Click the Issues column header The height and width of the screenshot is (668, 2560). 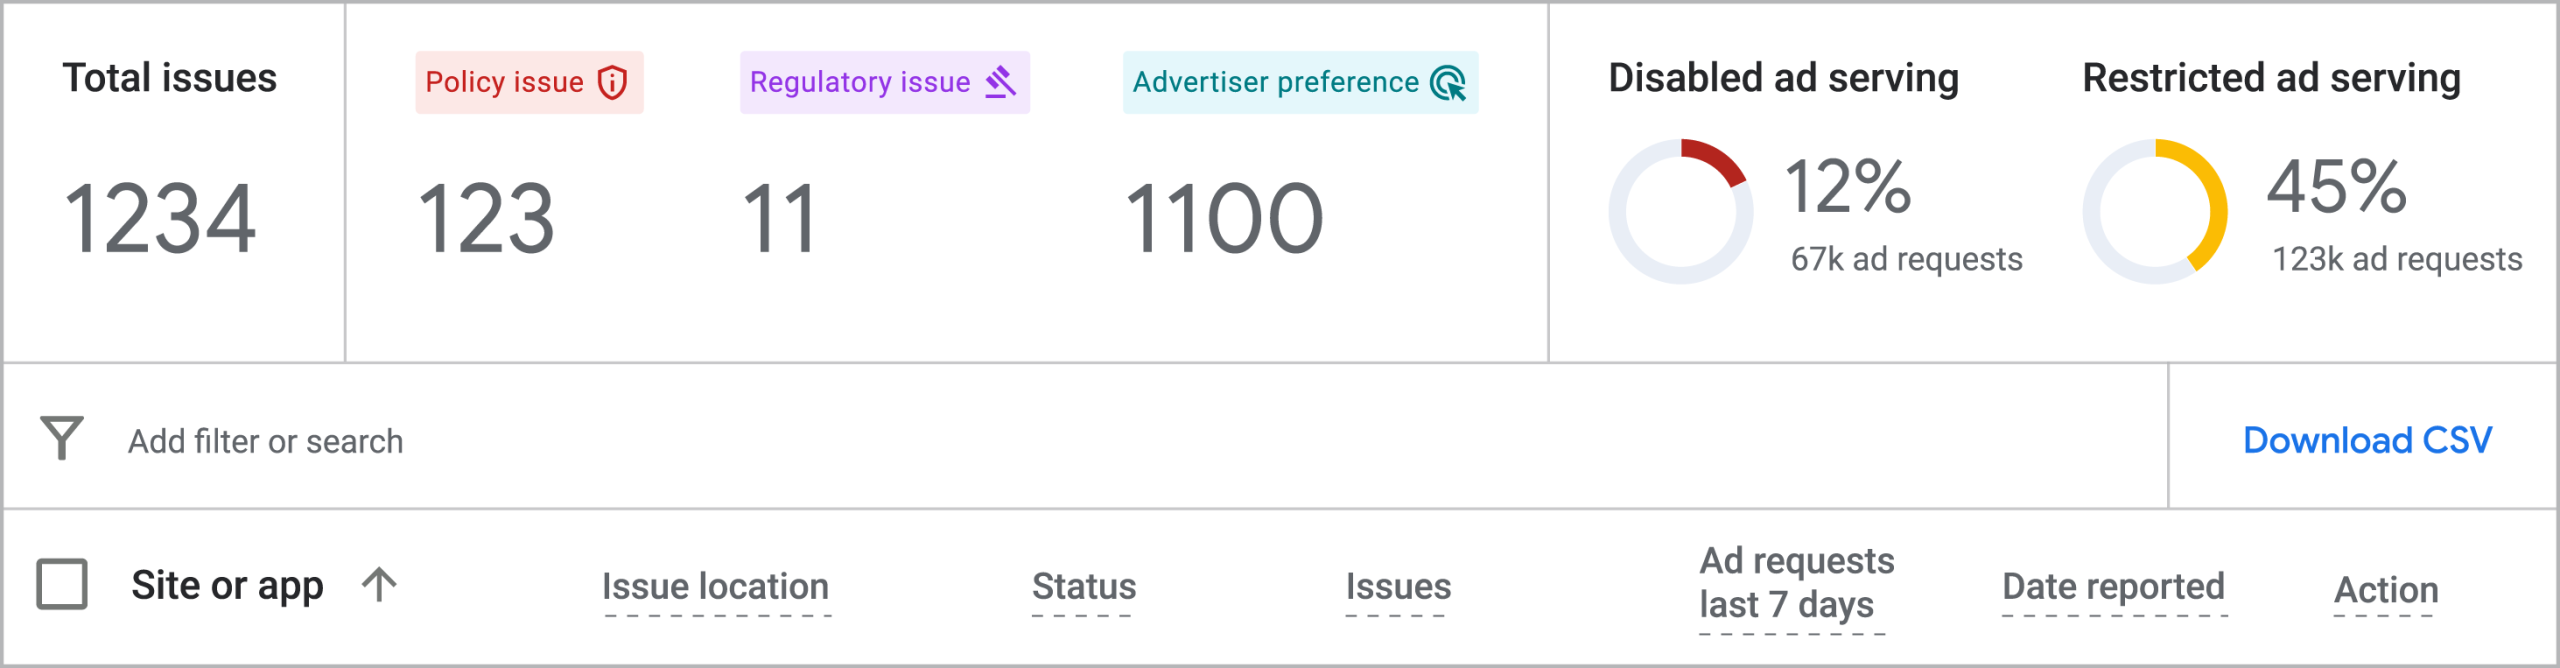tap(1398, 586)
